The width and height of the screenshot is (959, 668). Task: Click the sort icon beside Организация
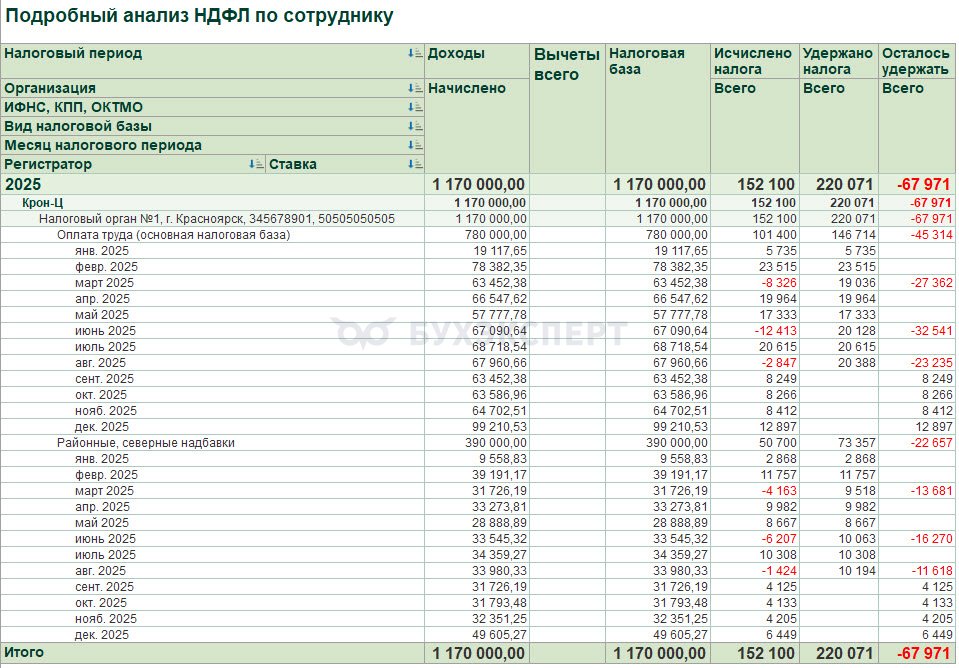point(415,88)
